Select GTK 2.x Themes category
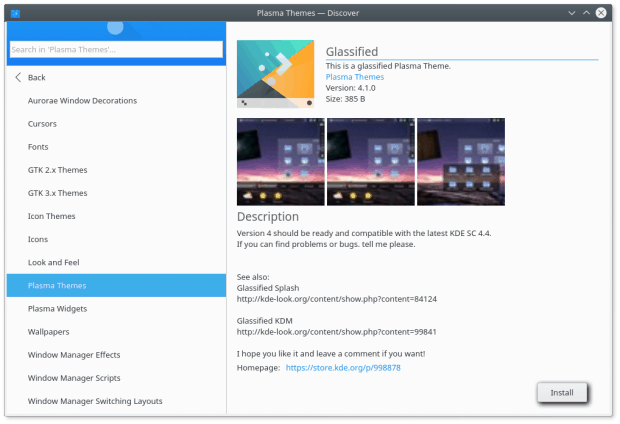The width and height of the screenshot is (620, 424). coord(58,170)
